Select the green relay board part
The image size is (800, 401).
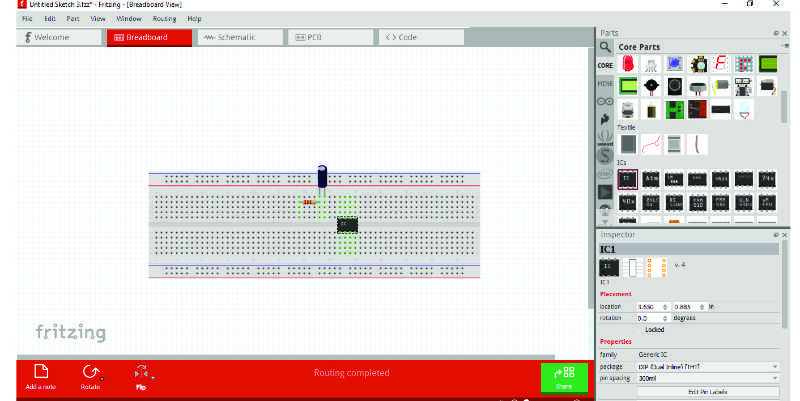(674, 110)
